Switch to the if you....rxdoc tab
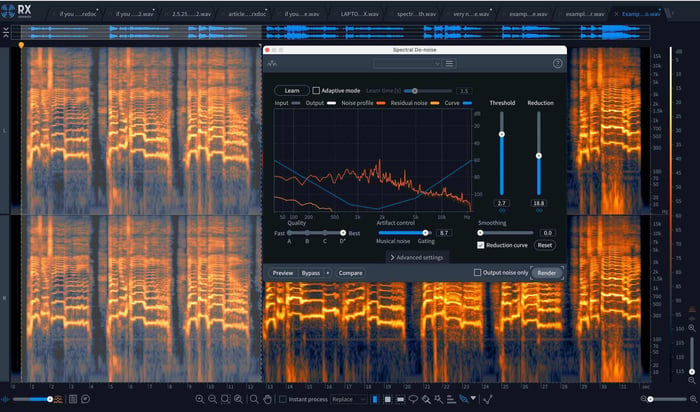Viewport: 700px width, 412px height. [78, 14]
